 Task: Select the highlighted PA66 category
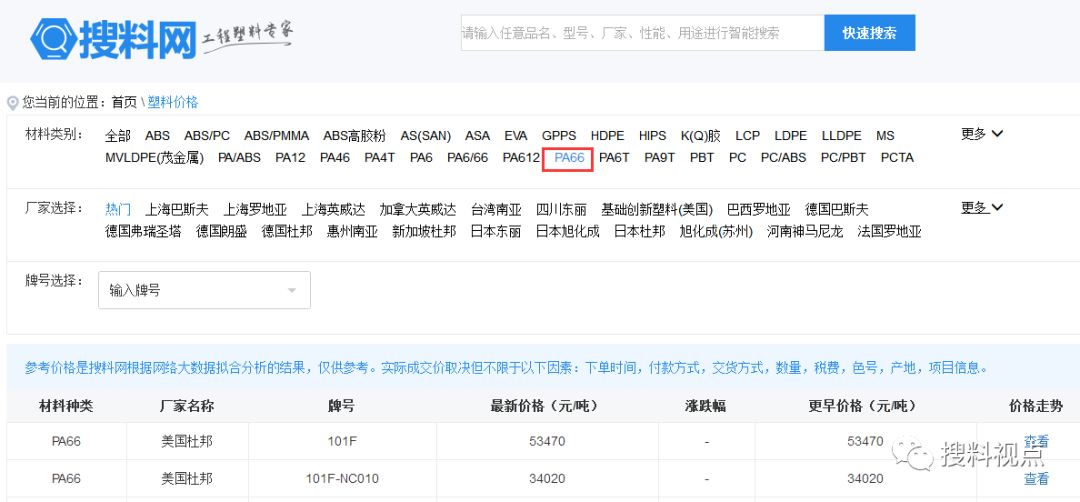(569, 158)
